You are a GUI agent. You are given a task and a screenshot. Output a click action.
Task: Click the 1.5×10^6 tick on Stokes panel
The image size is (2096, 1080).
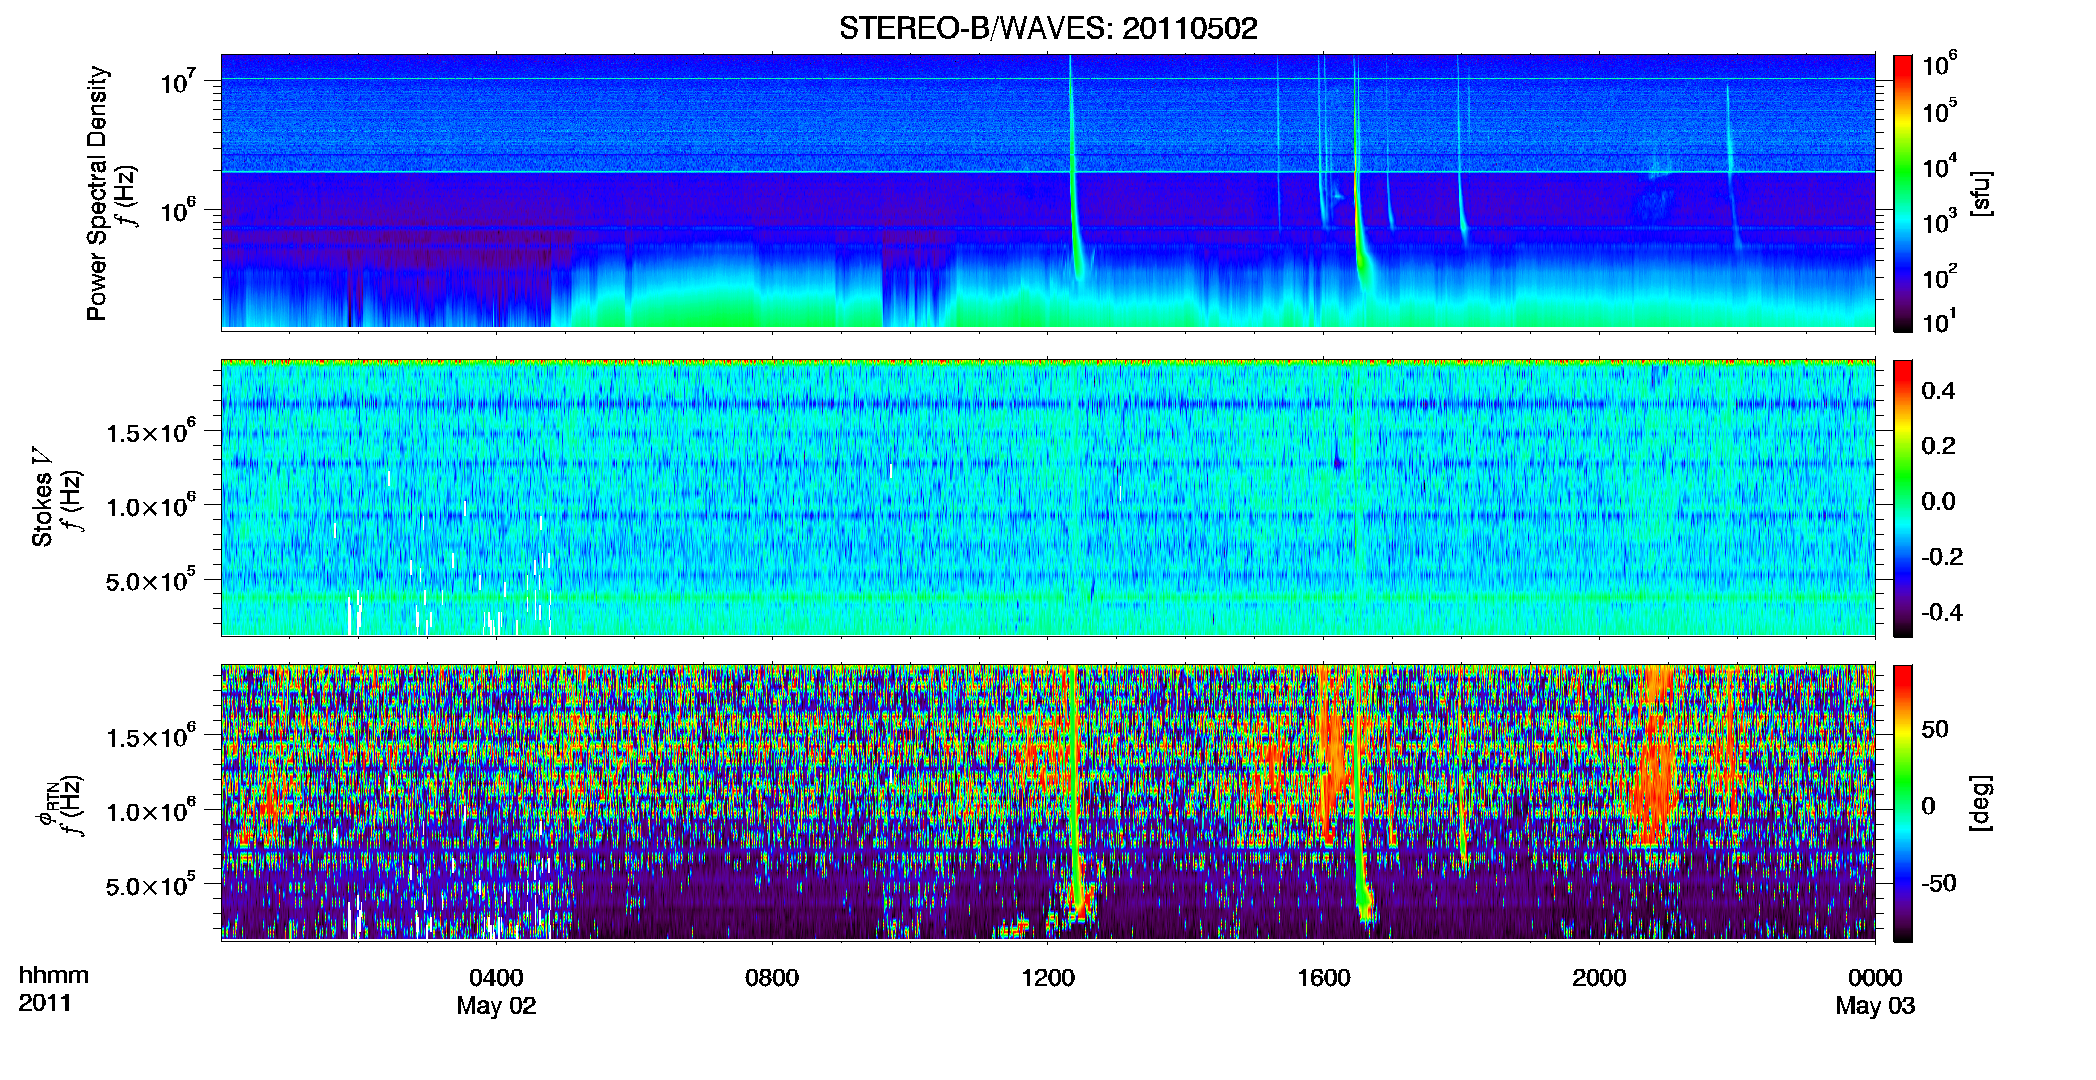point(151,432)
